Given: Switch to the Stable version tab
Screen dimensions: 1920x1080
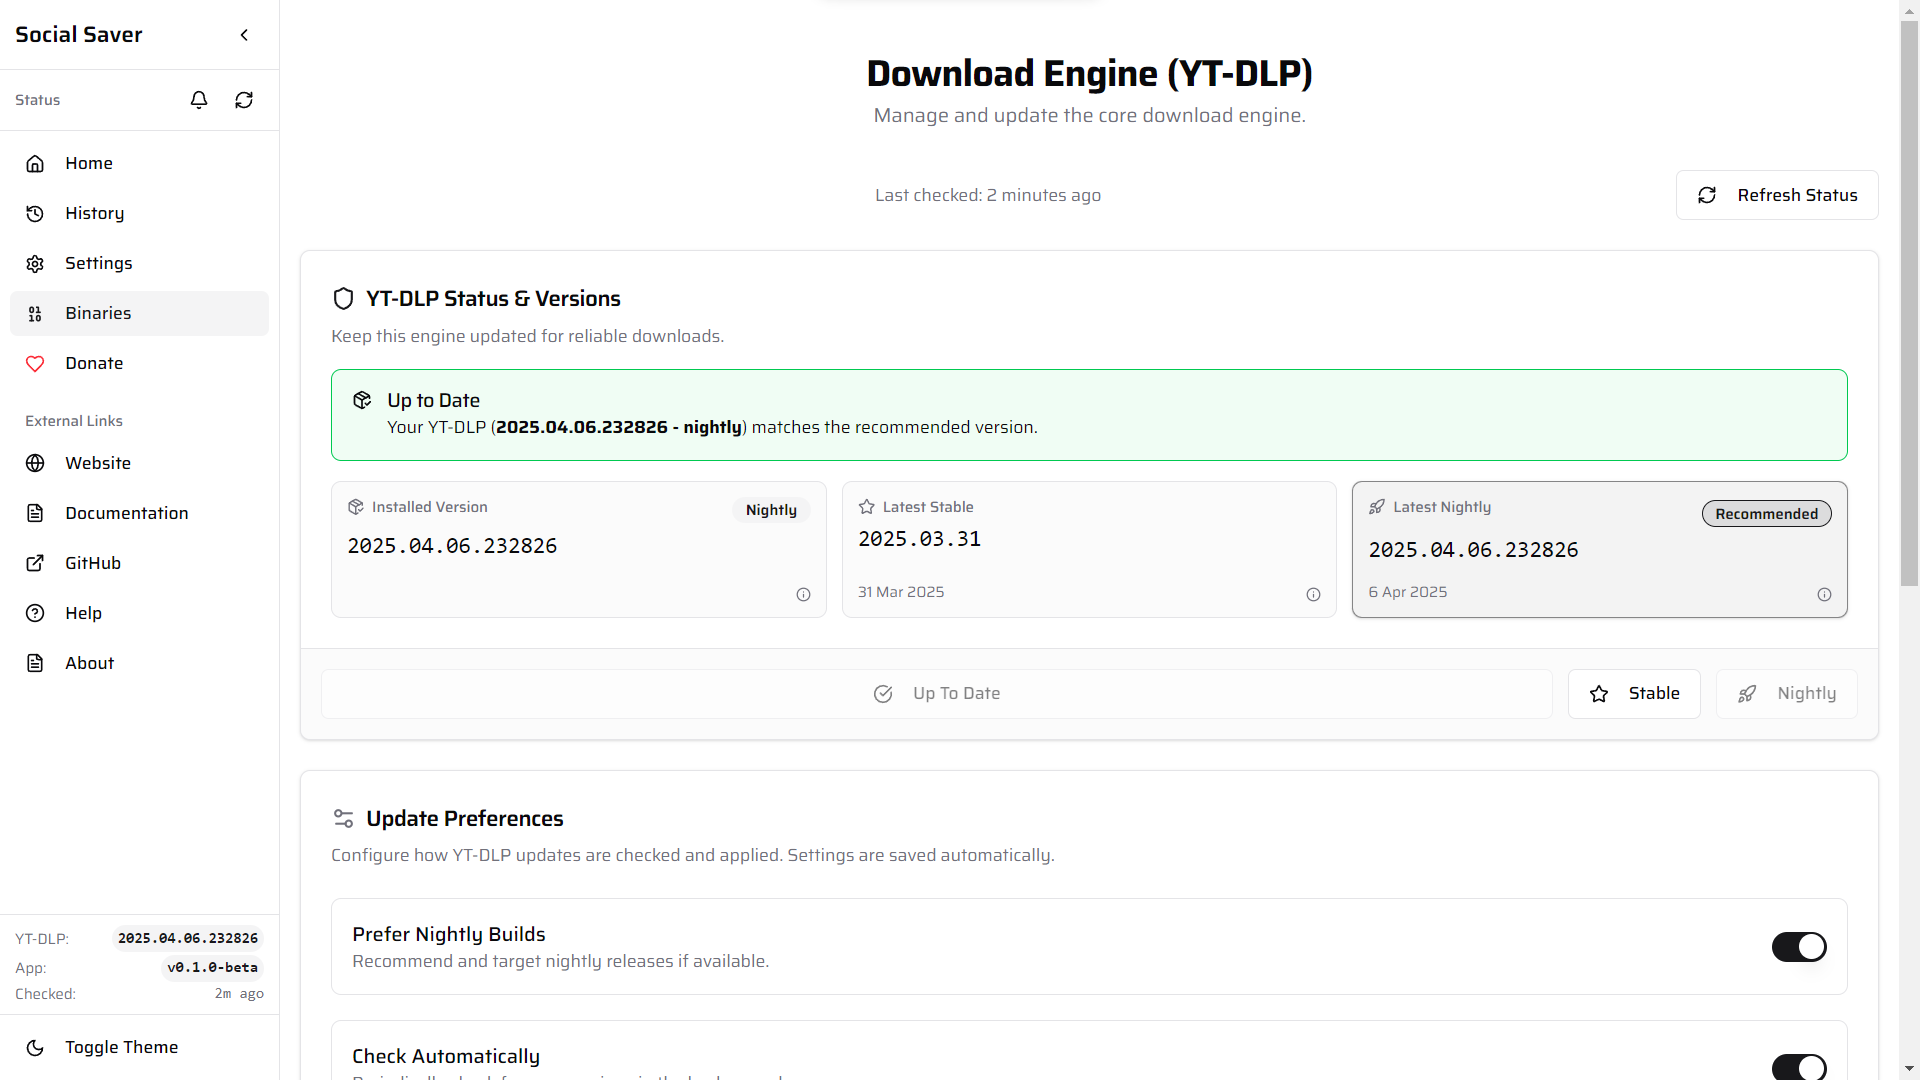Looking at the screenshot, I should point(1634,693).
